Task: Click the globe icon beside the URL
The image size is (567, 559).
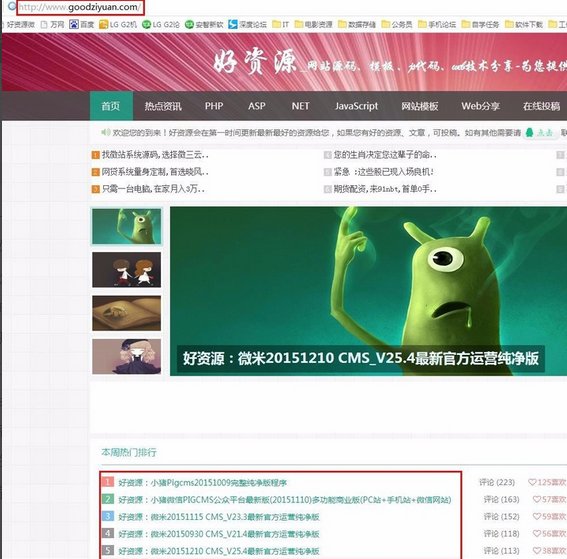Action: point(12,6)
